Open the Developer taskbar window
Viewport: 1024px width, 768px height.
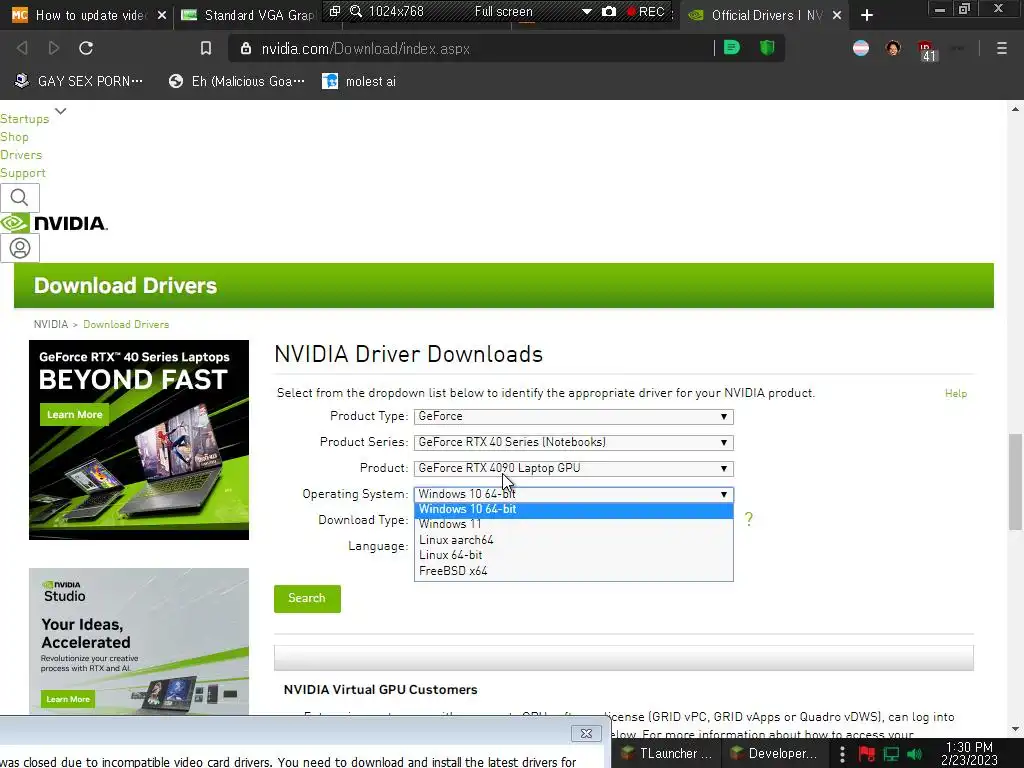point(775,754)
